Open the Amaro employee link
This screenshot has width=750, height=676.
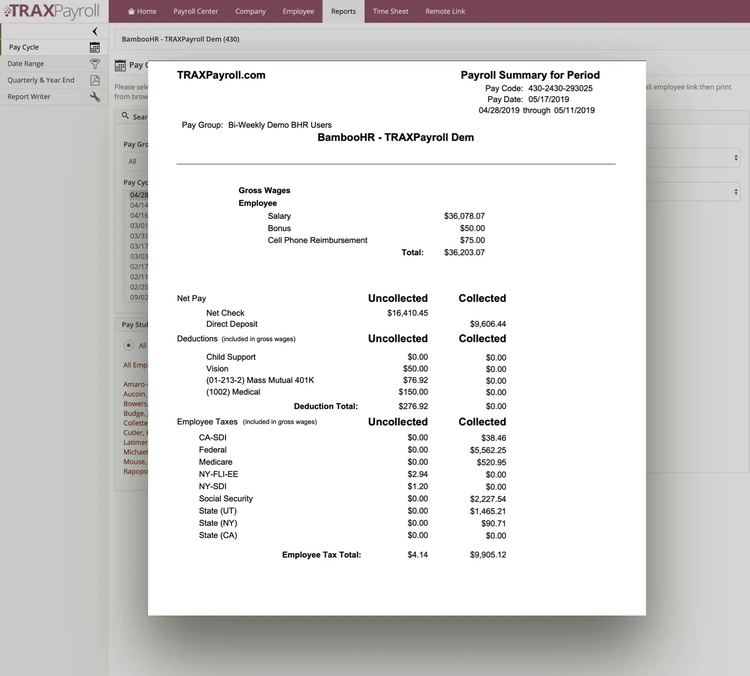tap(135, 384)
